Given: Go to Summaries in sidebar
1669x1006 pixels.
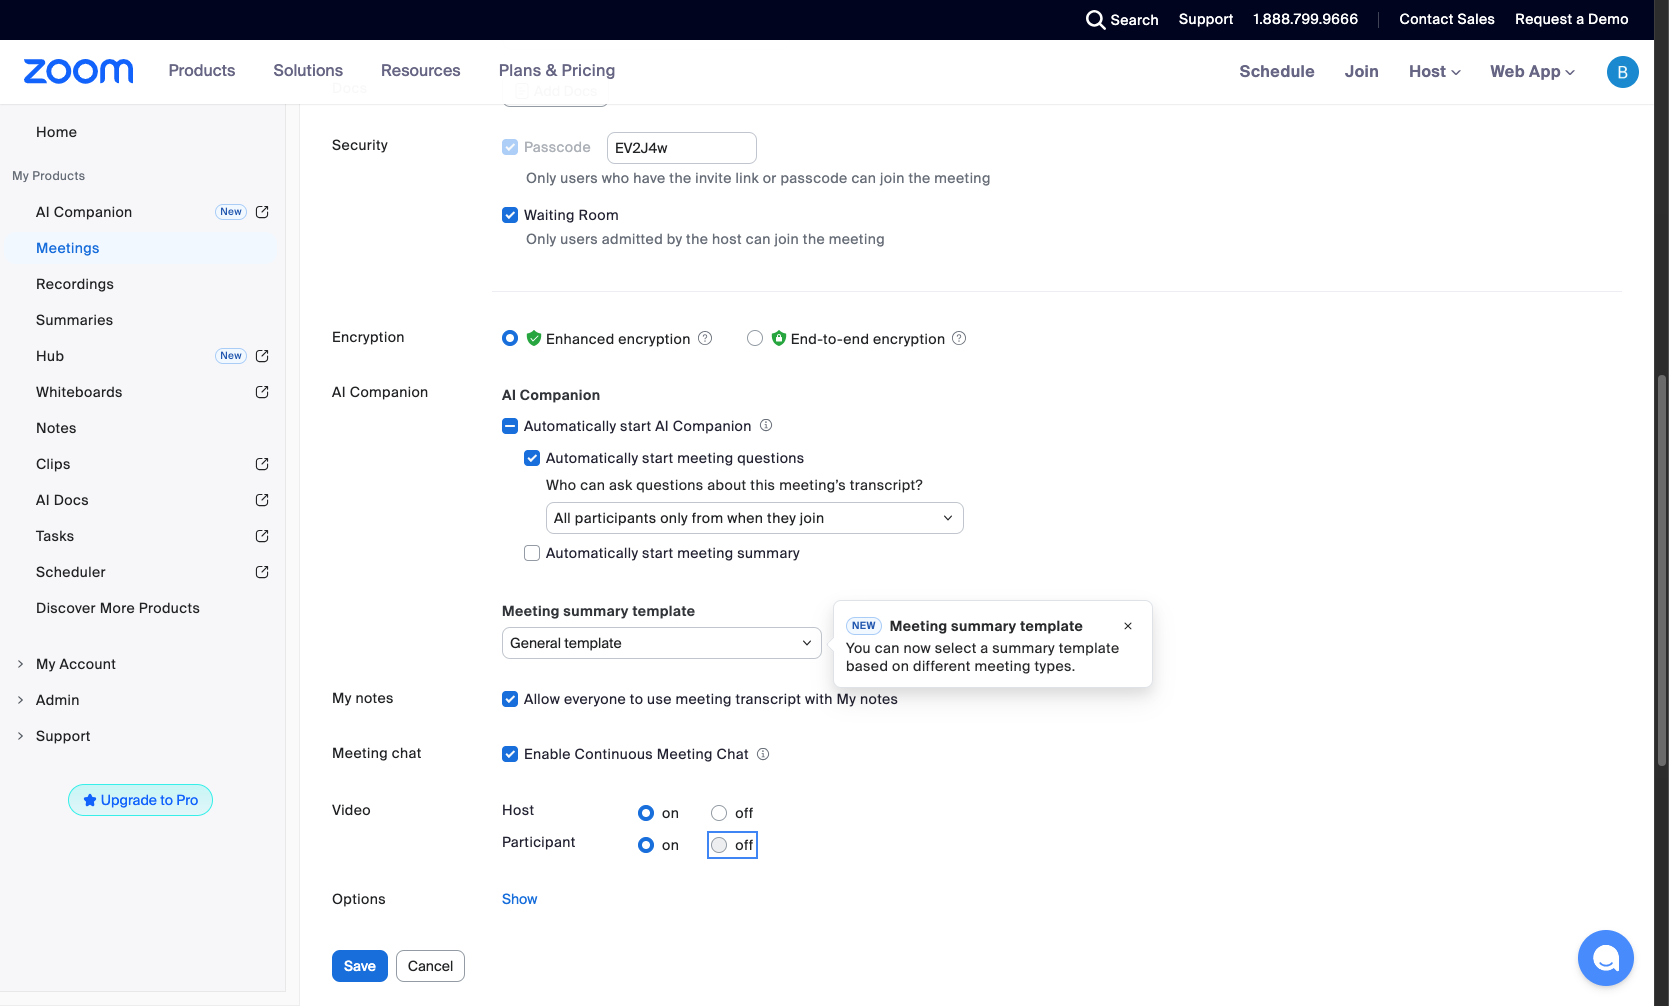Looking at the screenshot, I should pos(74,320).
